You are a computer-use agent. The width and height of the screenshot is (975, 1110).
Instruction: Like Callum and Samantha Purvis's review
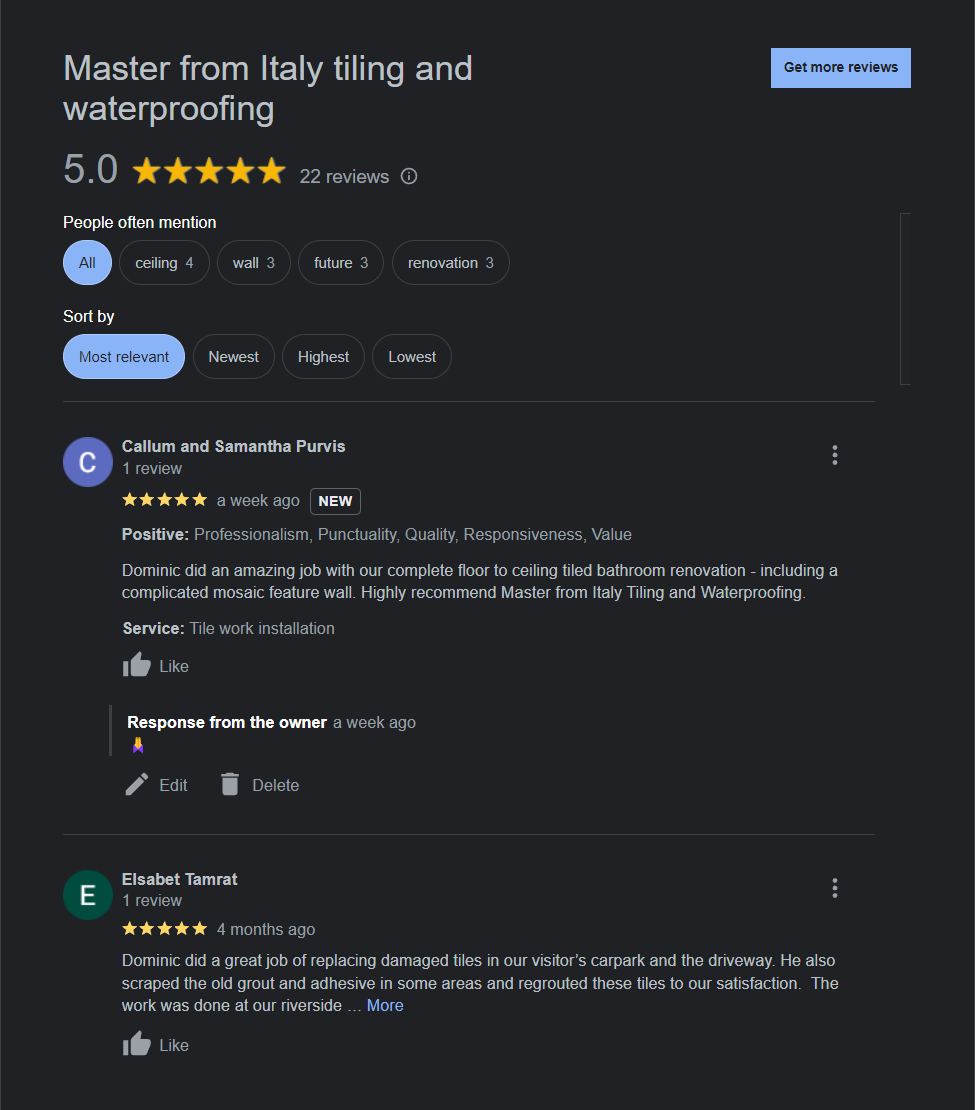tap(137, 665)
